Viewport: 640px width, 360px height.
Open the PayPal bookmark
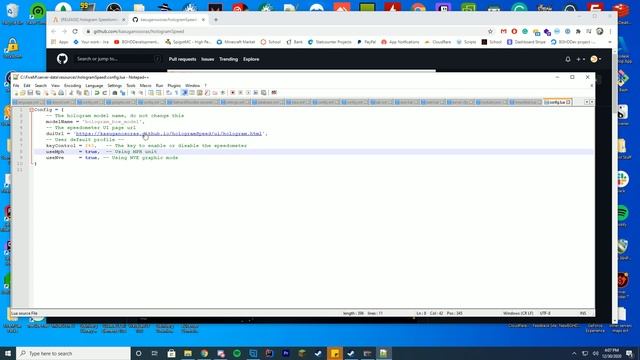(x=367, y=42)
